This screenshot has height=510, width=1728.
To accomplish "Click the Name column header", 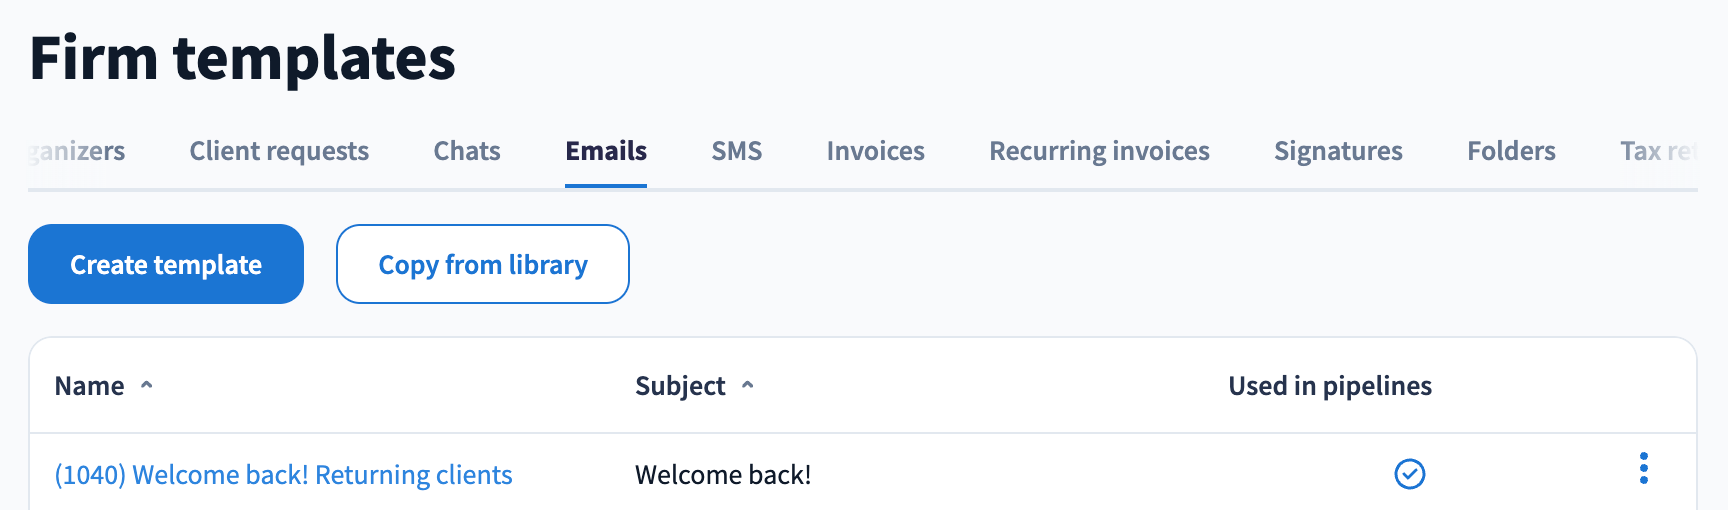I will [90, 386].
